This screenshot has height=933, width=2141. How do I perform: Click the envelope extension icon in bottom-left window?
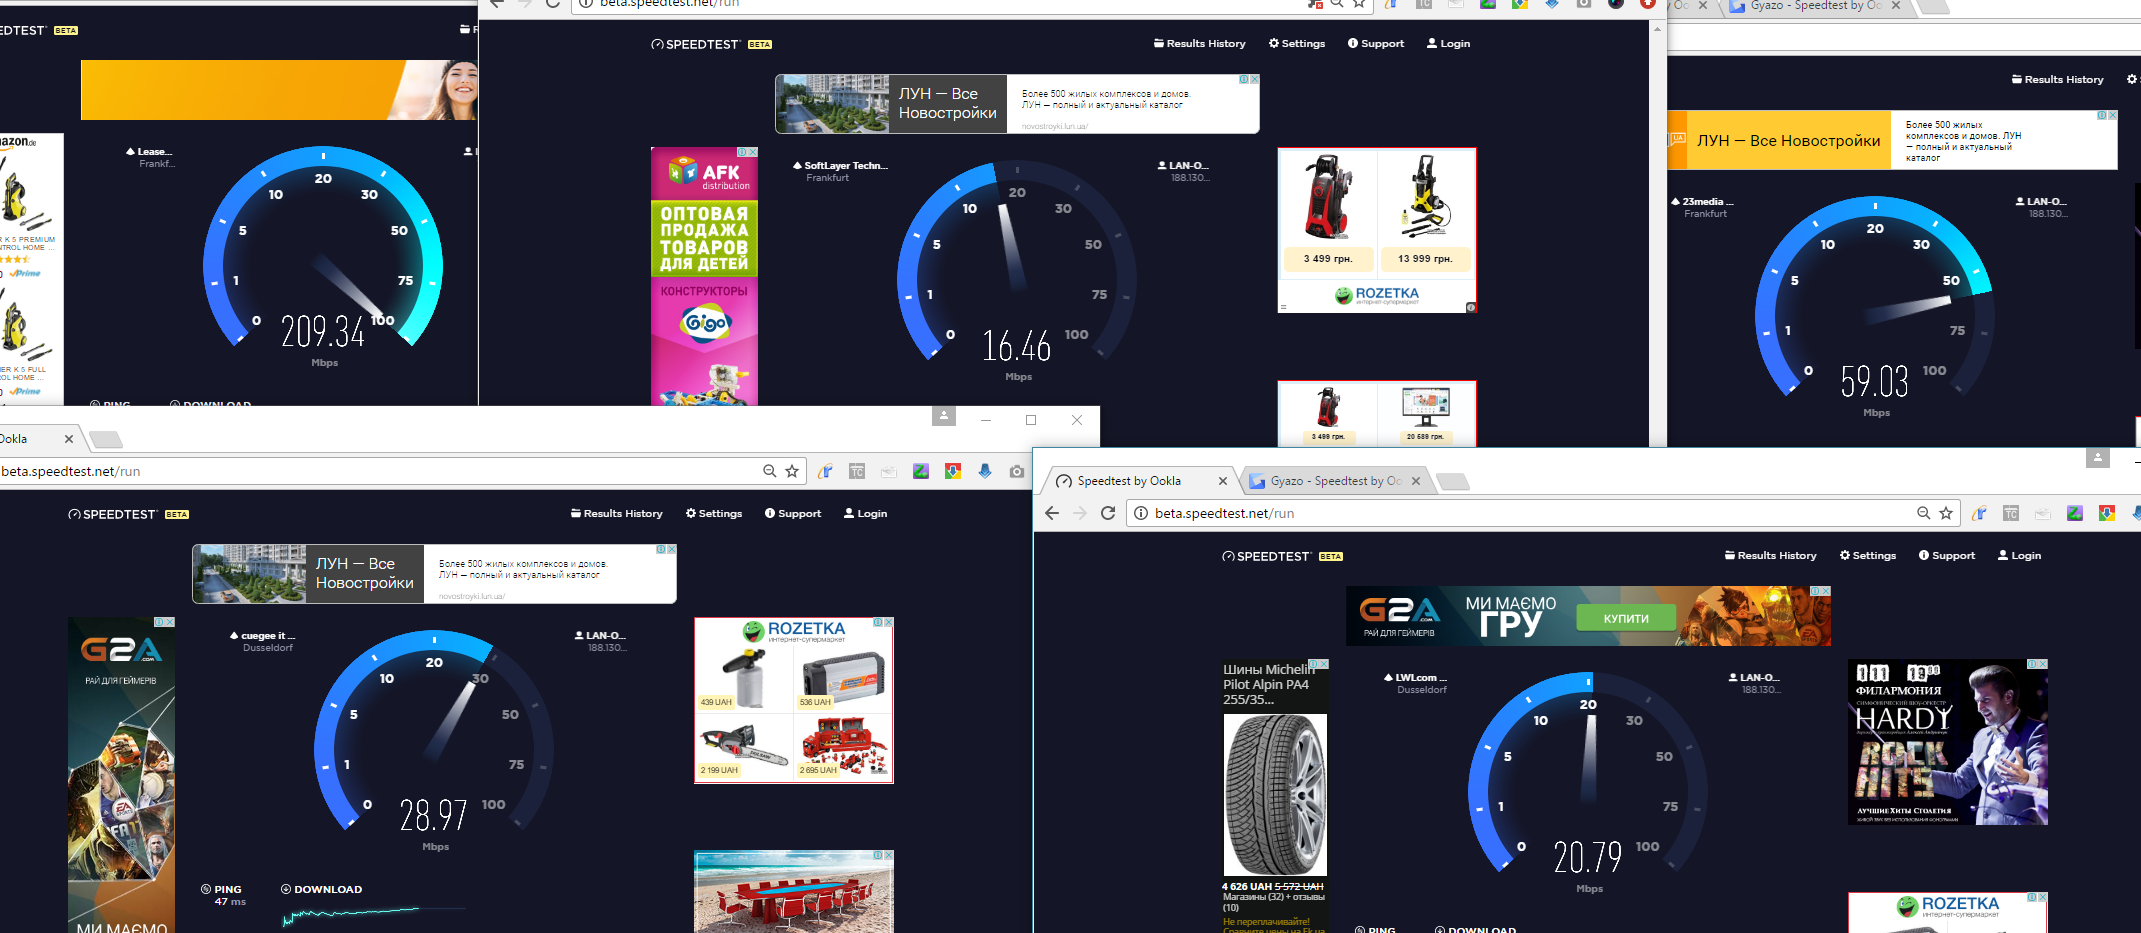[889, 471]
